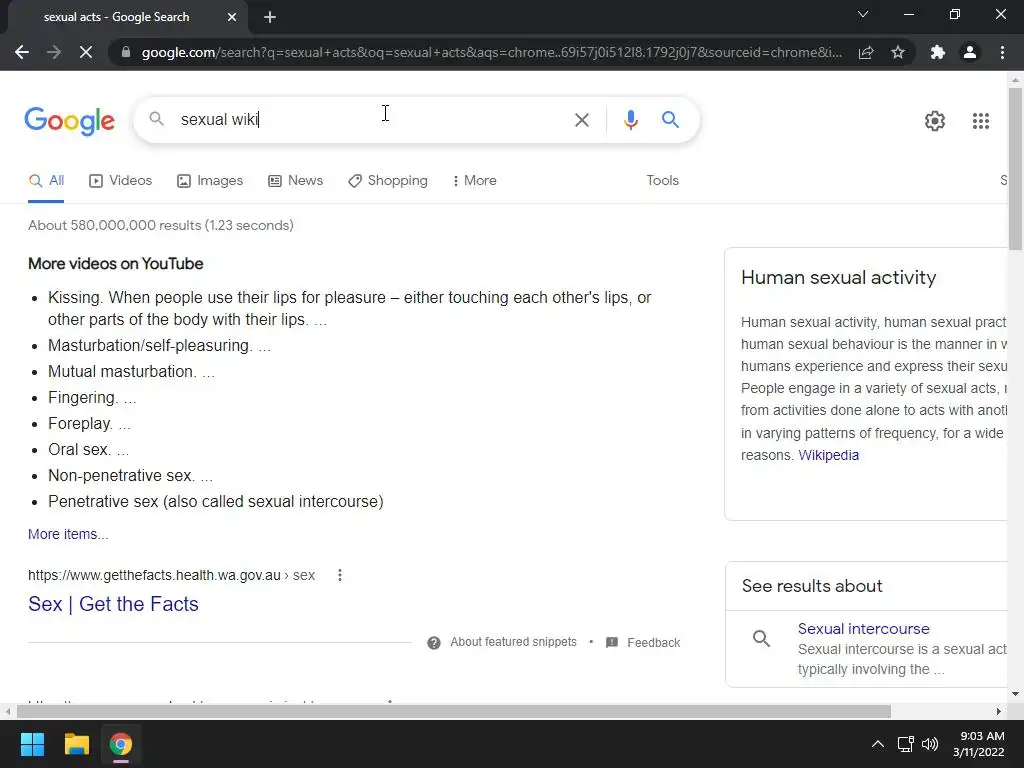The height and width of the screenshot is (768, 1024).
Task: Click the featured snippet help icon
Action: [434, 643]
